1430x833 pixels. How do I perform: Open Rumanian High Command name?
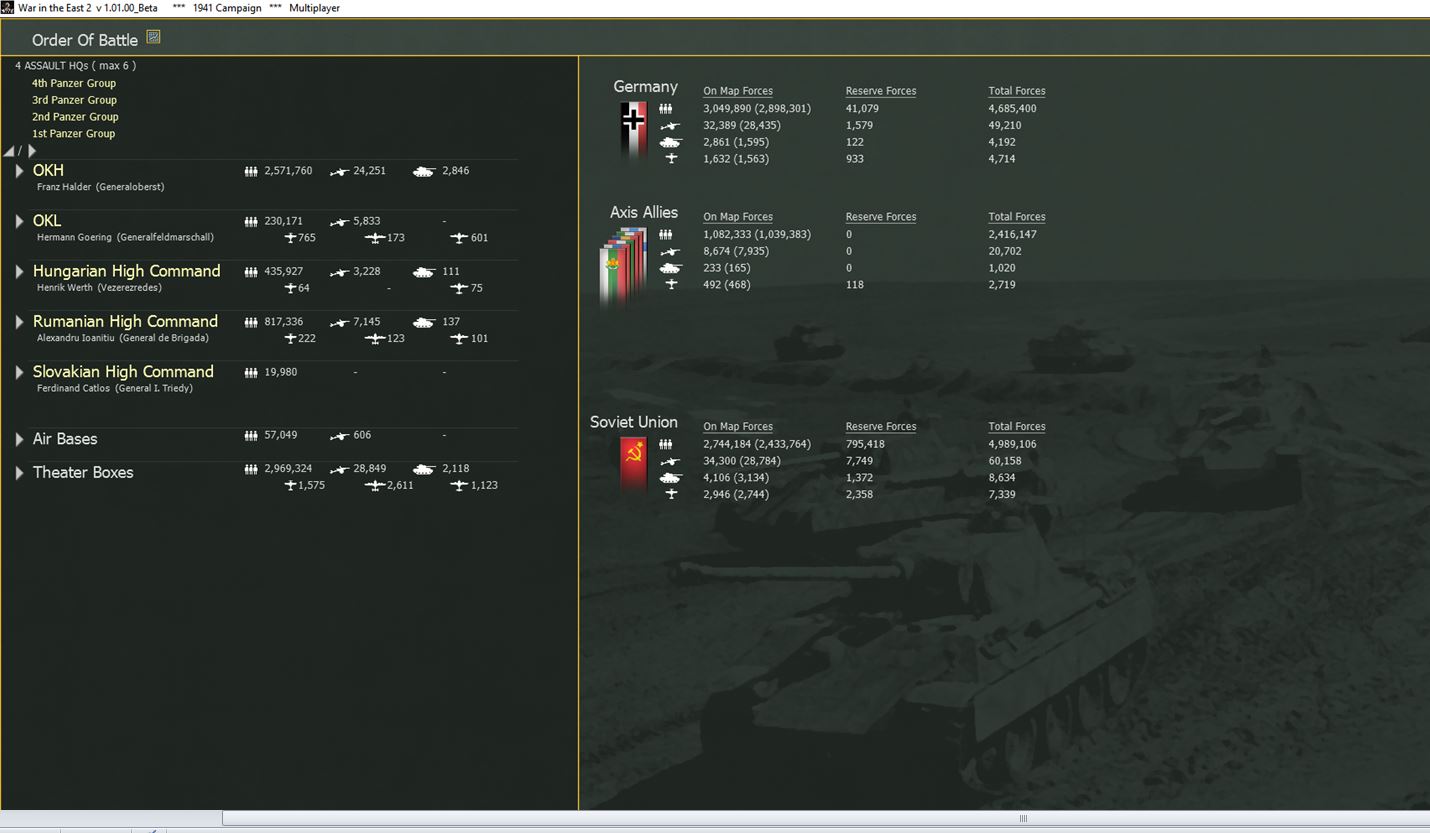[125, 321]
